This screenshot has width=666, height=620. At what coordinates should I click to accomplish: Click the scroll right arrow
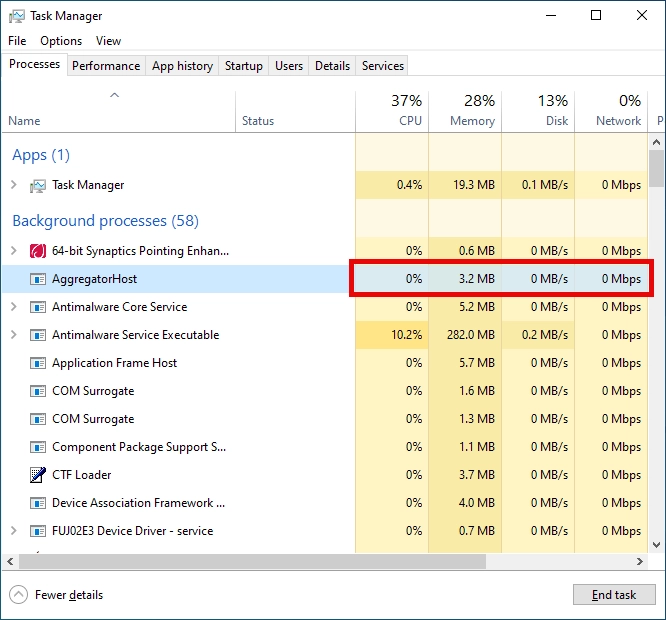tap(640, 561)
